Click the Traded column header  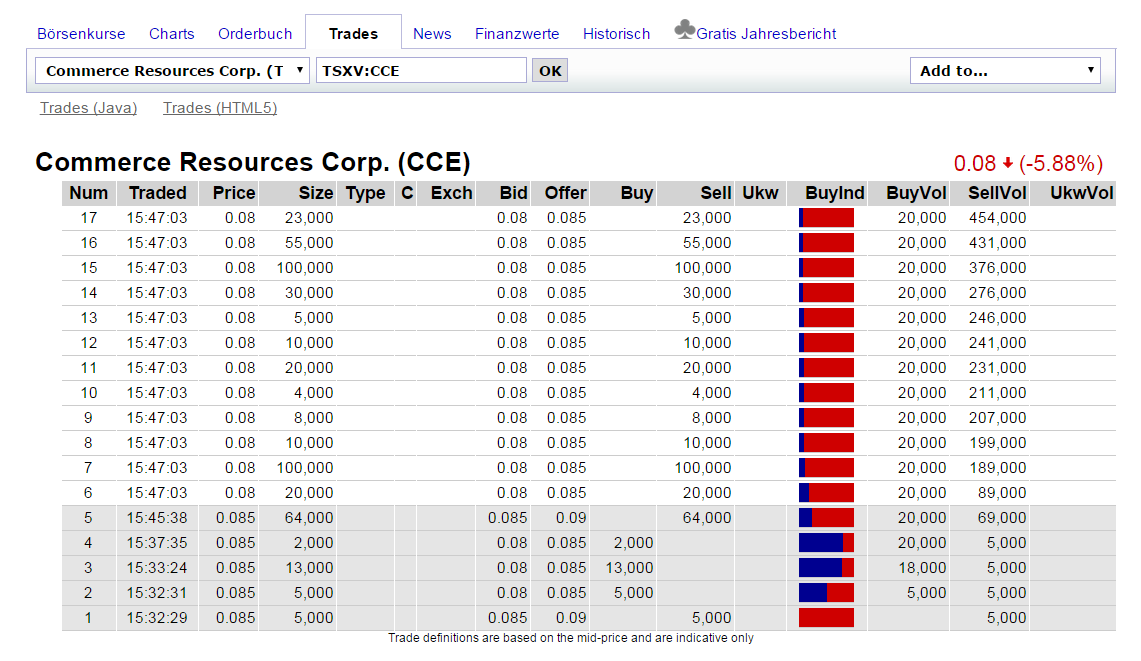point(156,193)
